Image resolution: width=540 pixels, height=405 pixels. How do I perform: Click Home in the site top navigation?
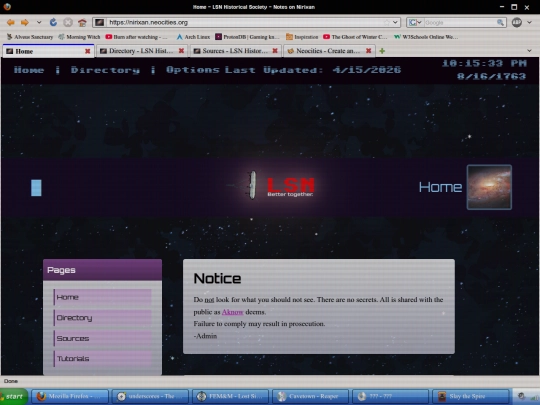pos(29,70)
